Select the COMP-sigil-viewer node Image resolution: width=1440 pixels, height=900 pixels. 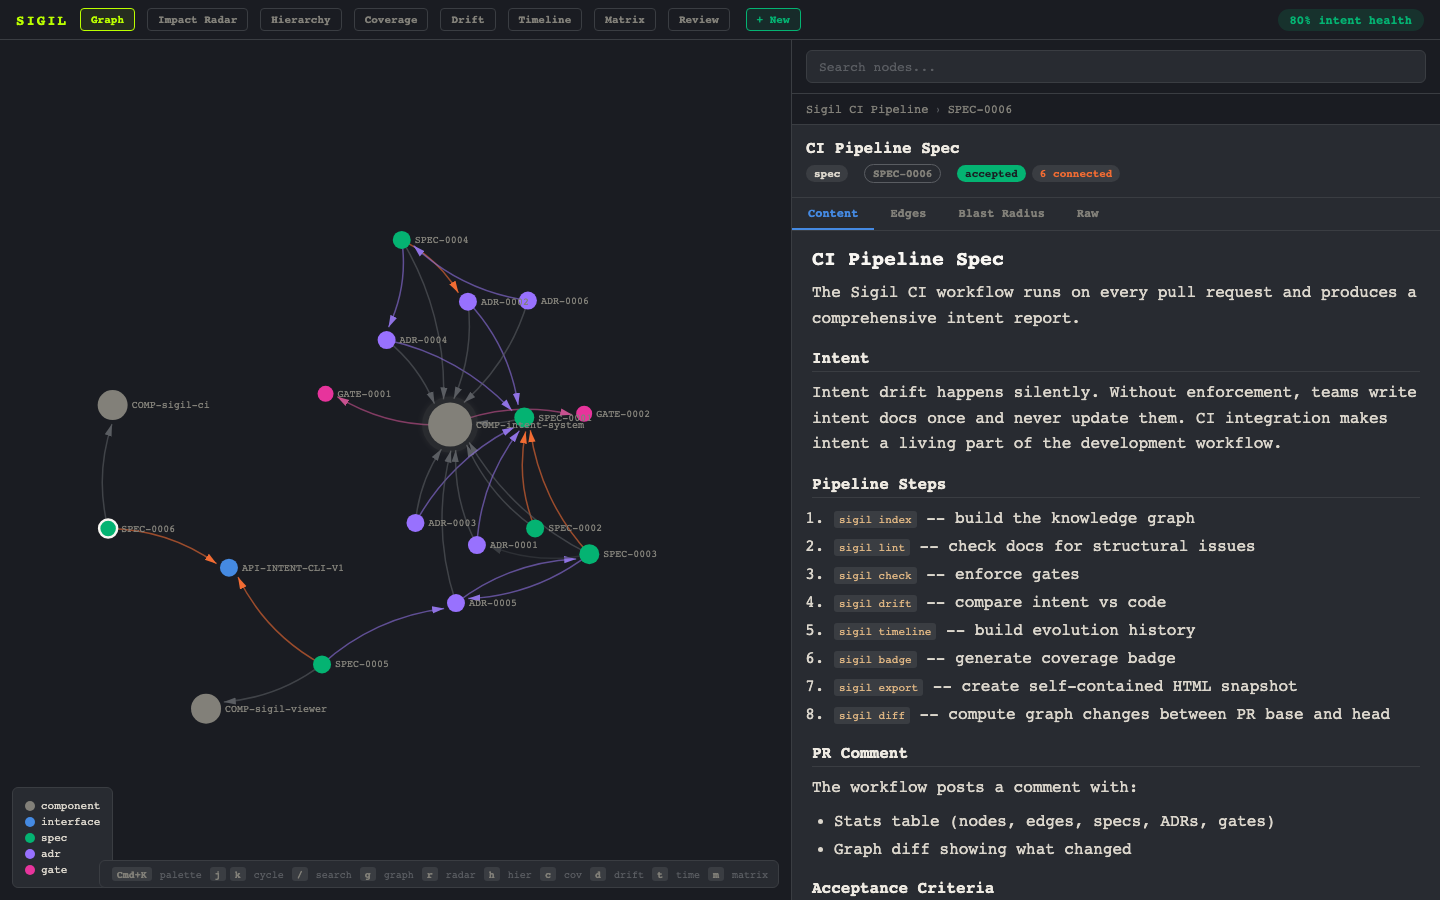[x=206, y=708]
